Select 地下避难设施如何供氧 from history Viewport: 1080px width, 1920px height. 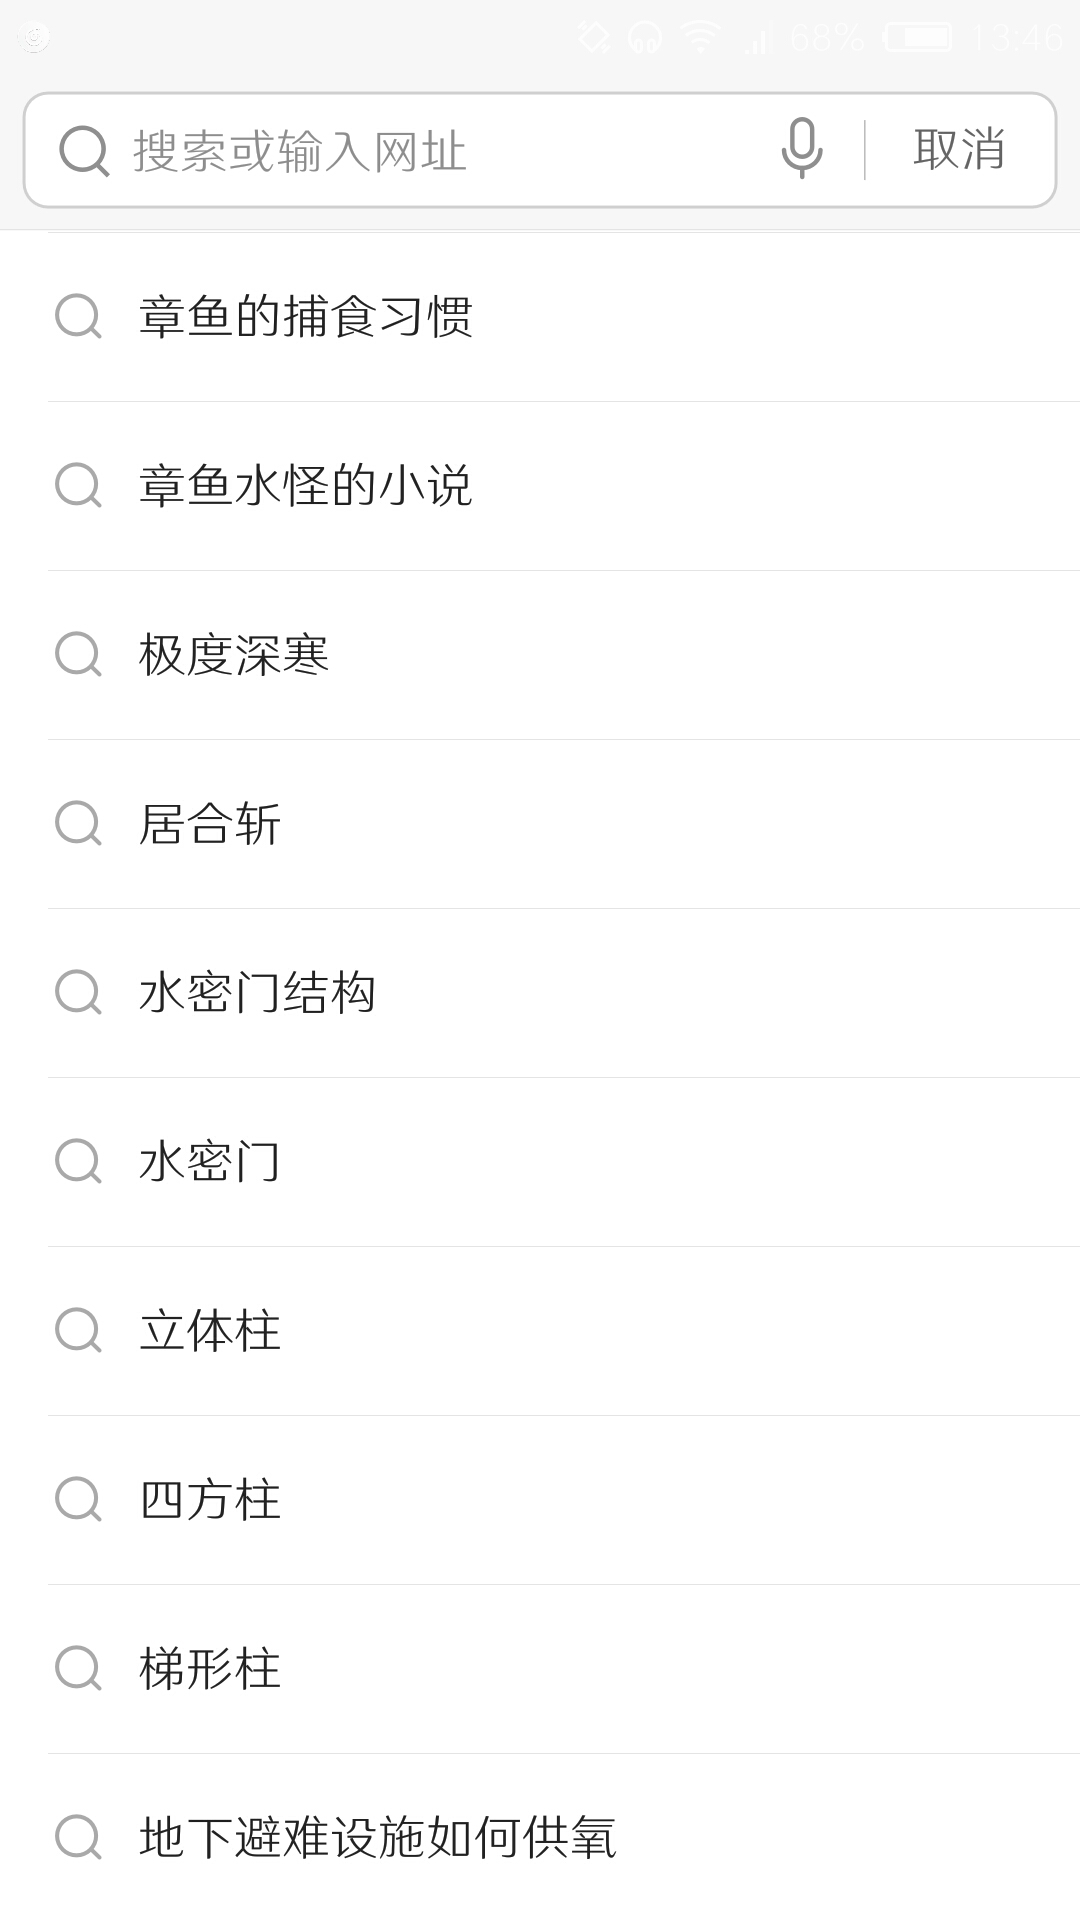pos(378,1838)
